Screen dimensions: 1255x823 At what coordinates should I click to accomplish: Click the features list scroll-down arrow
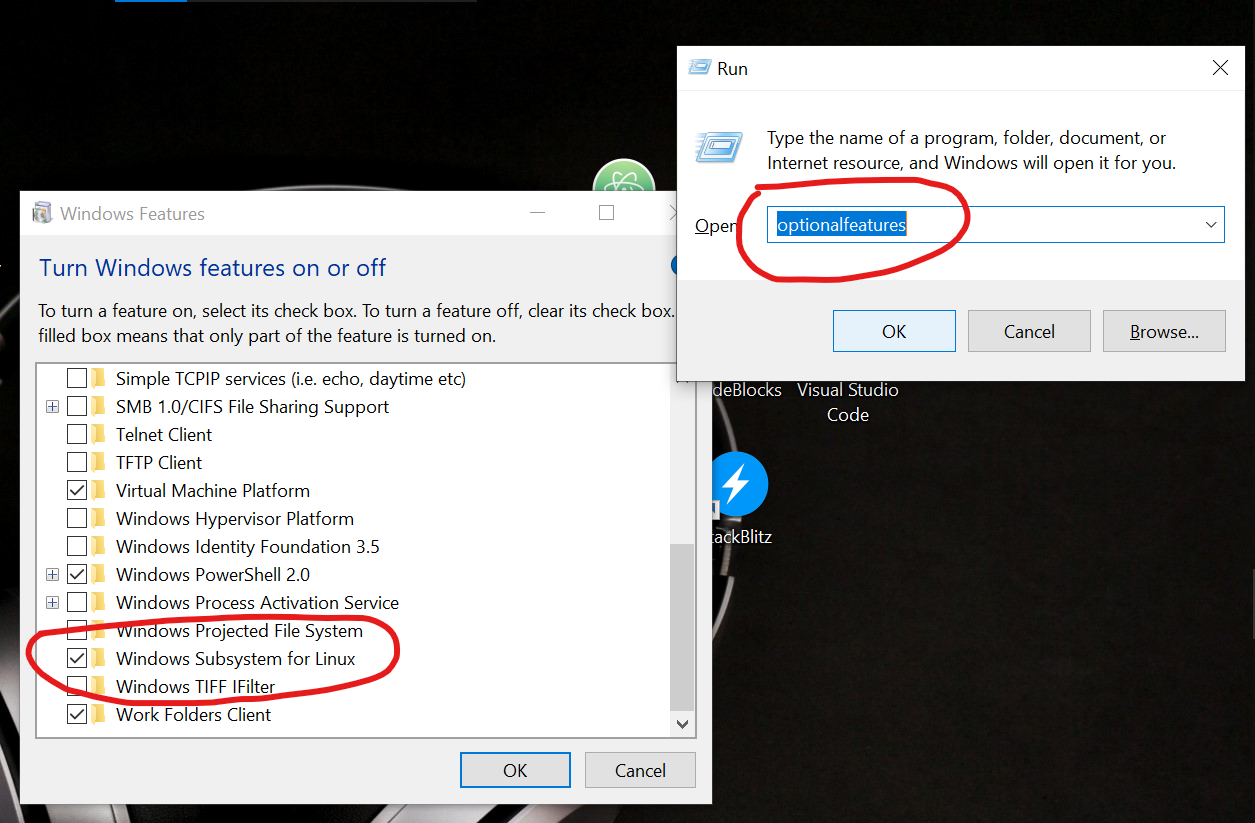(682, 724)
